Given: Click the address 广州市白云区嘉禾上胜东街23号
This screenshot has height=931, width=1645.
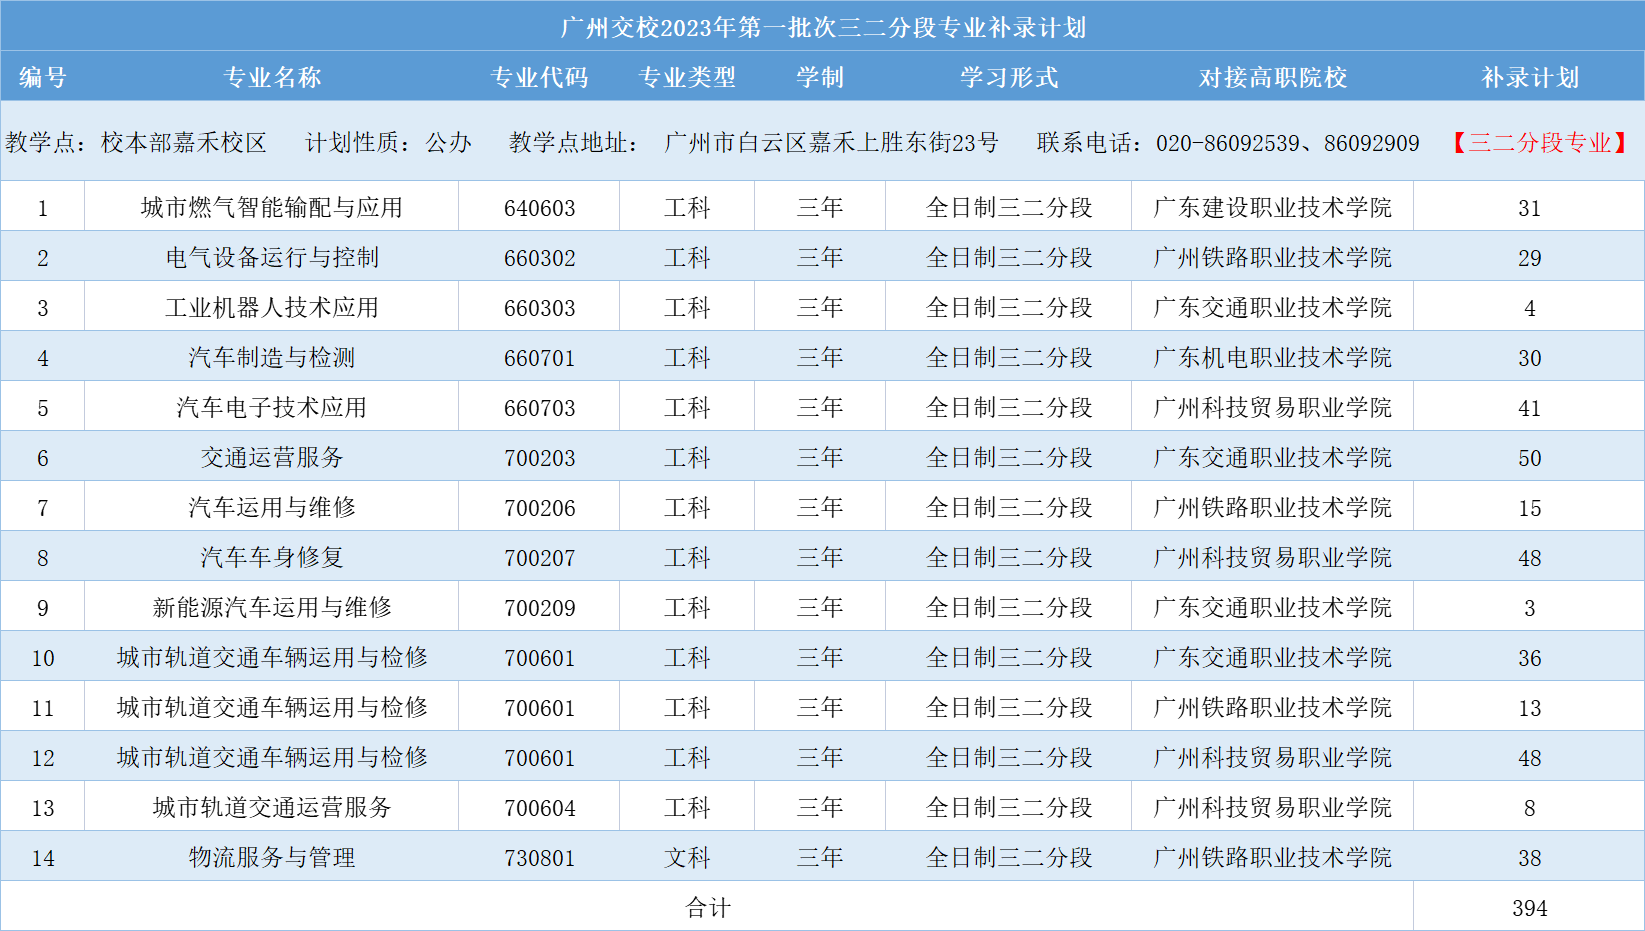Looking at the screenshot, I should [831, 142].
